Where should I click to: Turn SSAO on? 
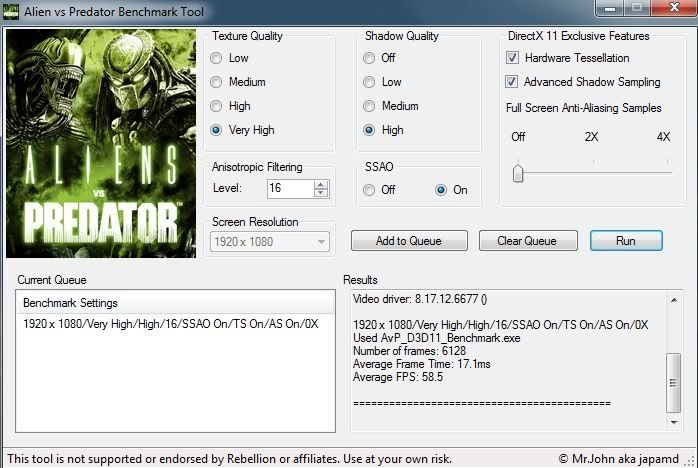pos(441,190)
